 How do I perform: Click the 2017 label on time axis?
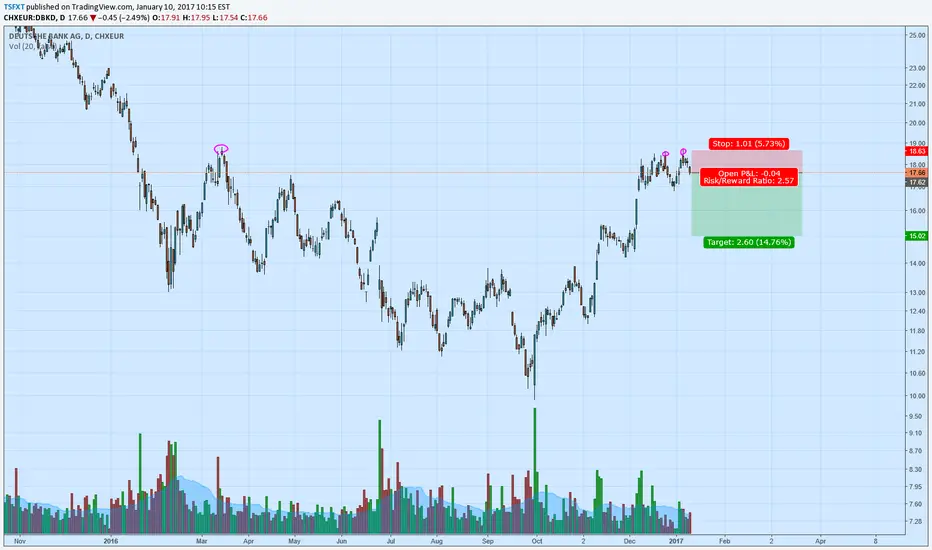pos(676,541)
